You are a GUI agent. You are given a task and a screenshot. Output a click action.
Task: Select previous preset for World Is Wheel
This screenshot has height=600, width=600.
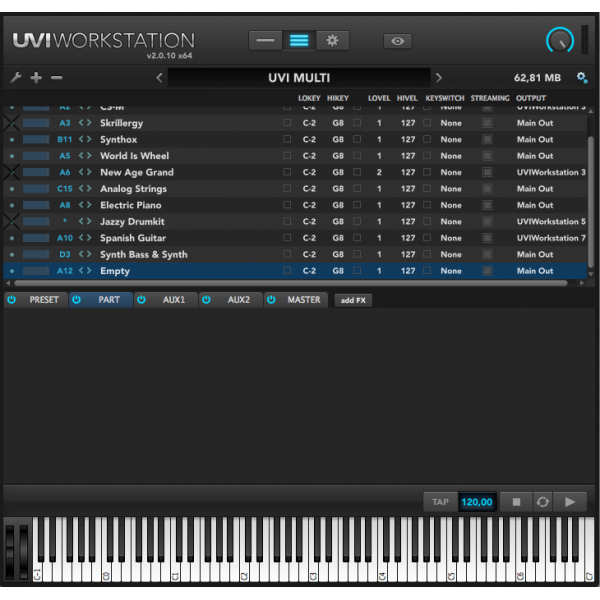81,156
